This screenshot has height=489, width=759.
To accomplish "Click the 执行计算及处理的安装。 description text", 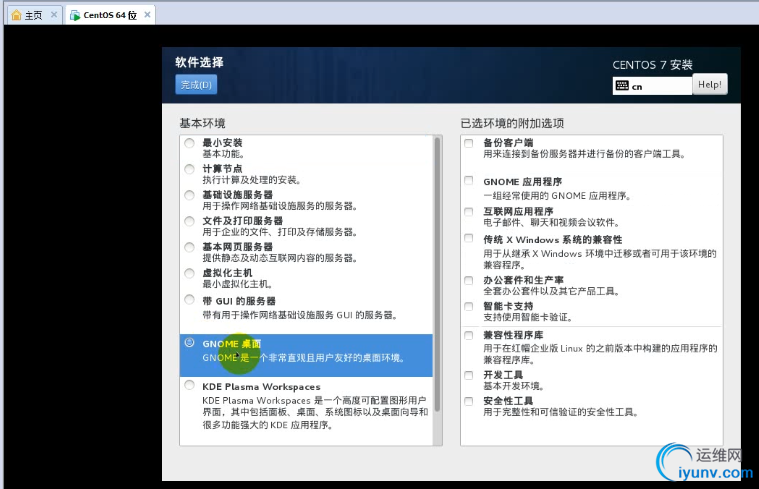I will pyautogui.click(x=252, y=180).
